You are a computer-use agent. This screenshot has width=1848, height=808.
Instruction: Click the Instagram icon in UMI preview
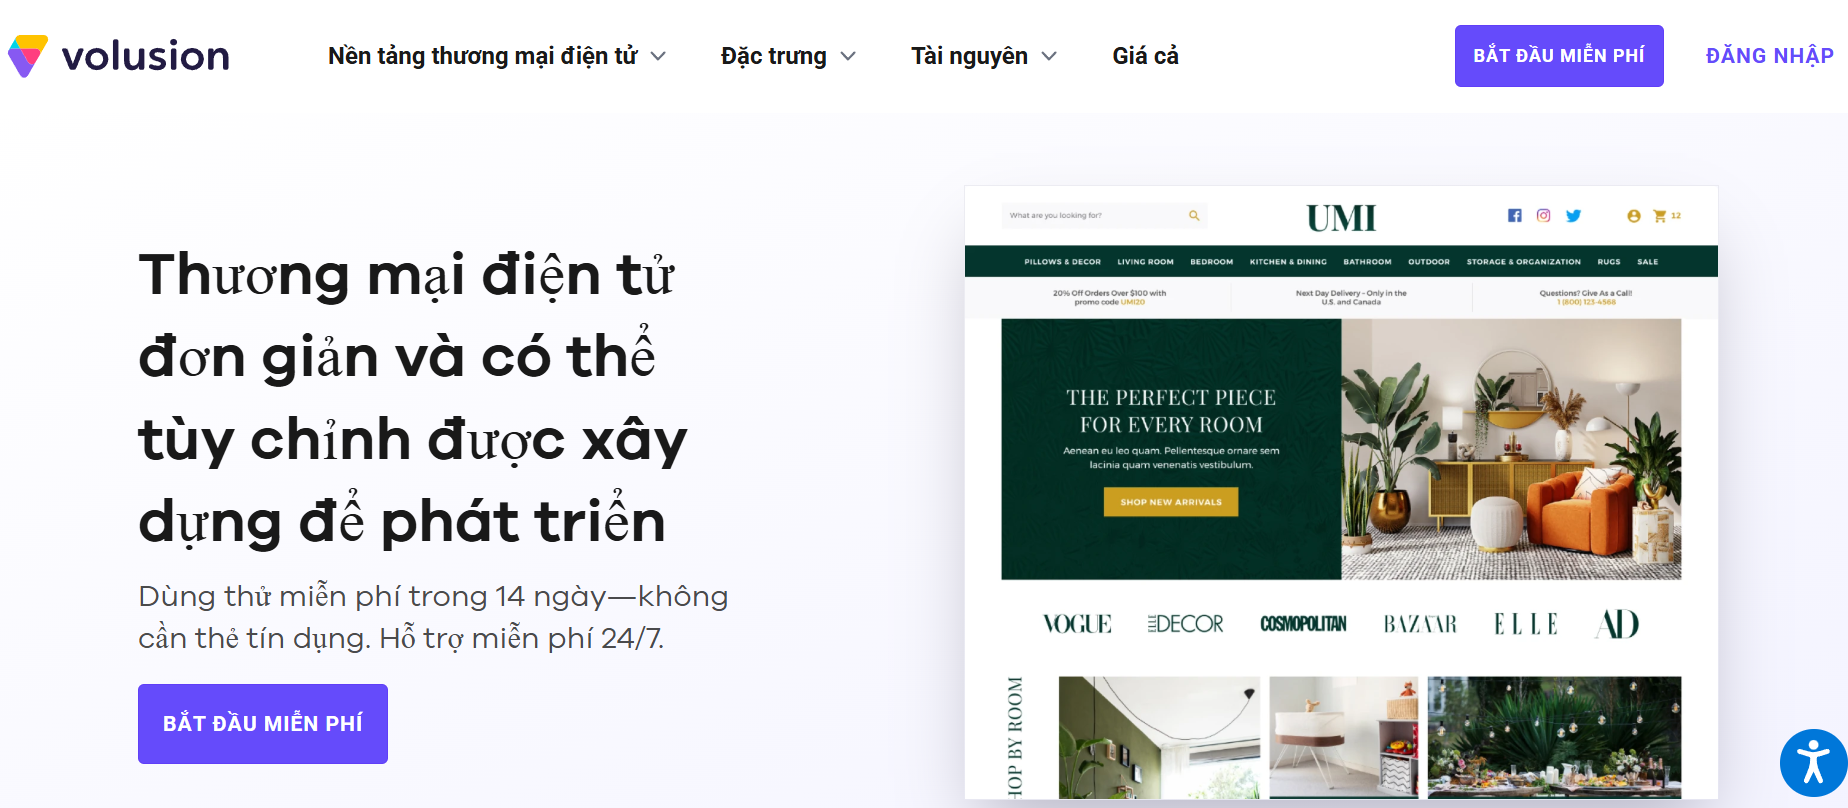pos(1544,216)
